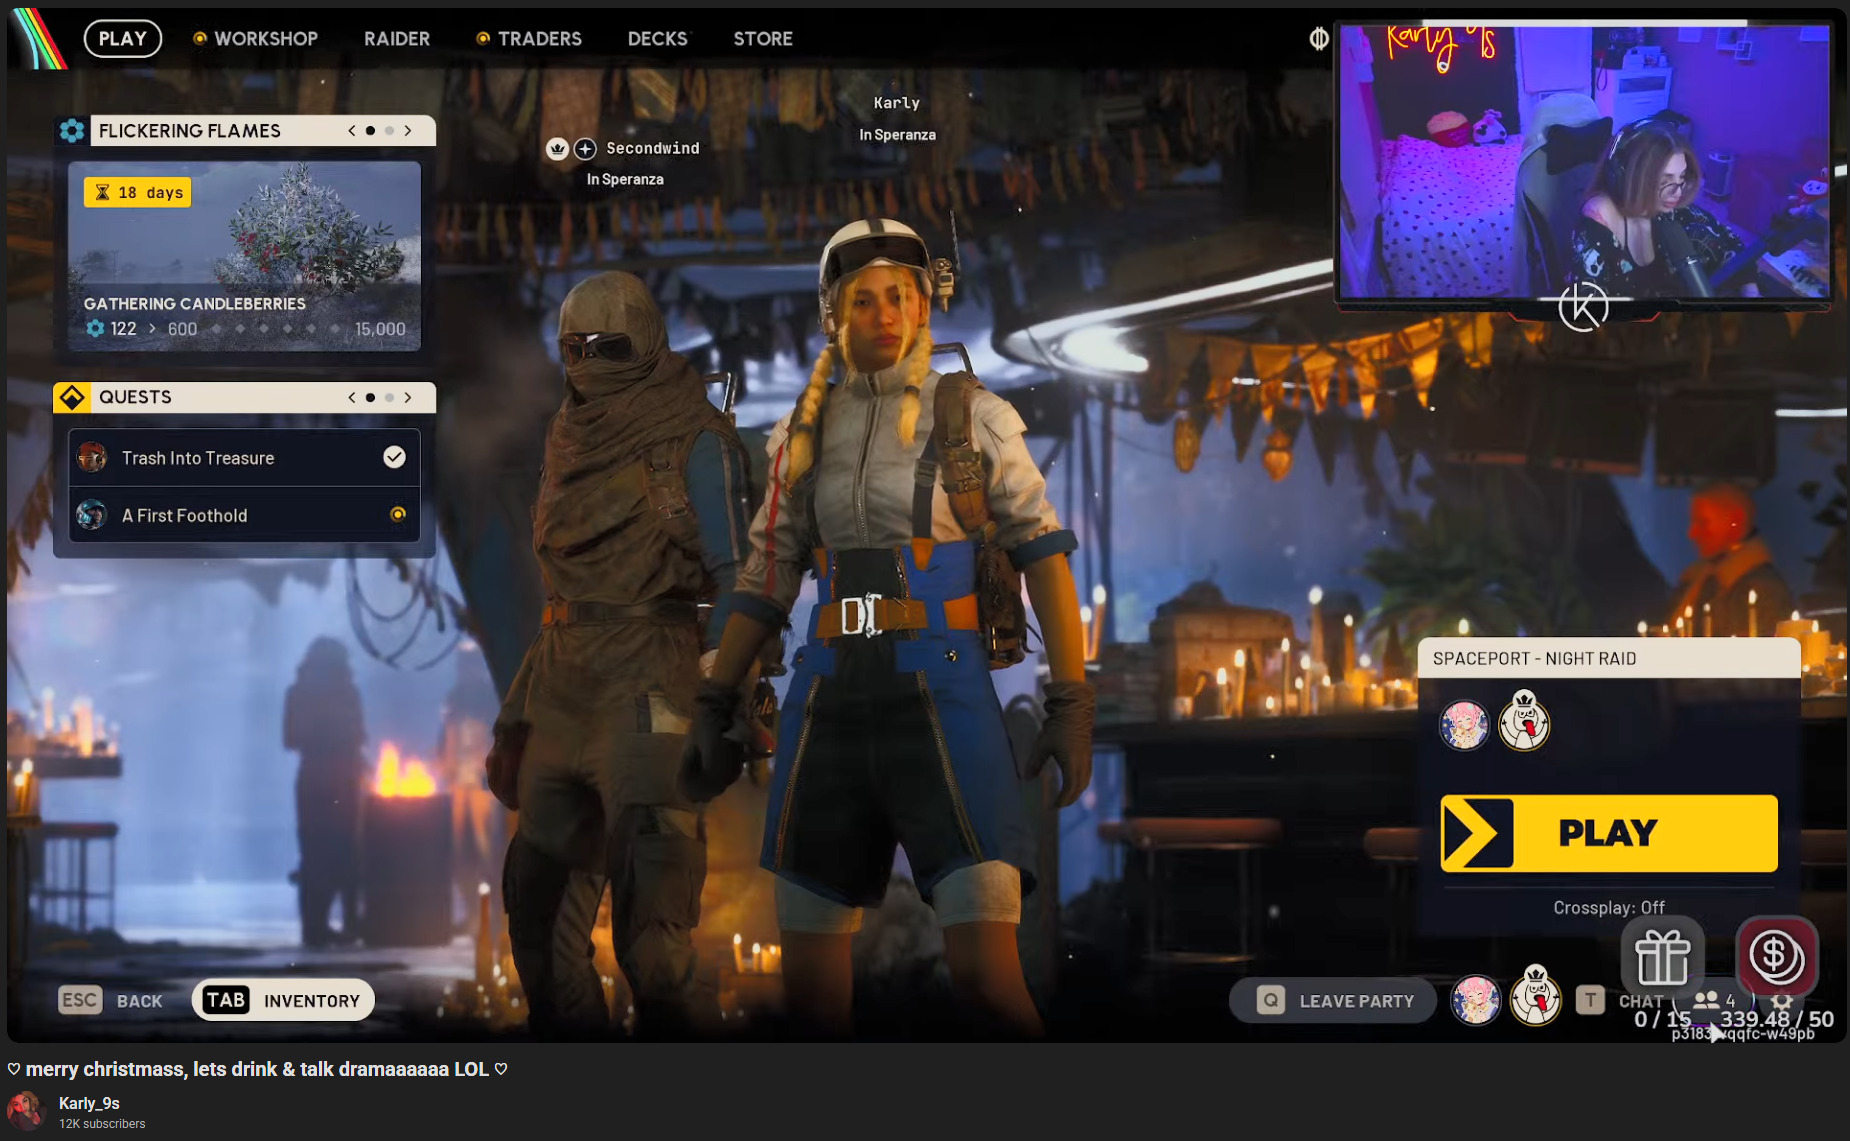This screenshot has height=1141, width=1850.
Task: Open the CHAT label
Action: (x=1640, y=1001)
